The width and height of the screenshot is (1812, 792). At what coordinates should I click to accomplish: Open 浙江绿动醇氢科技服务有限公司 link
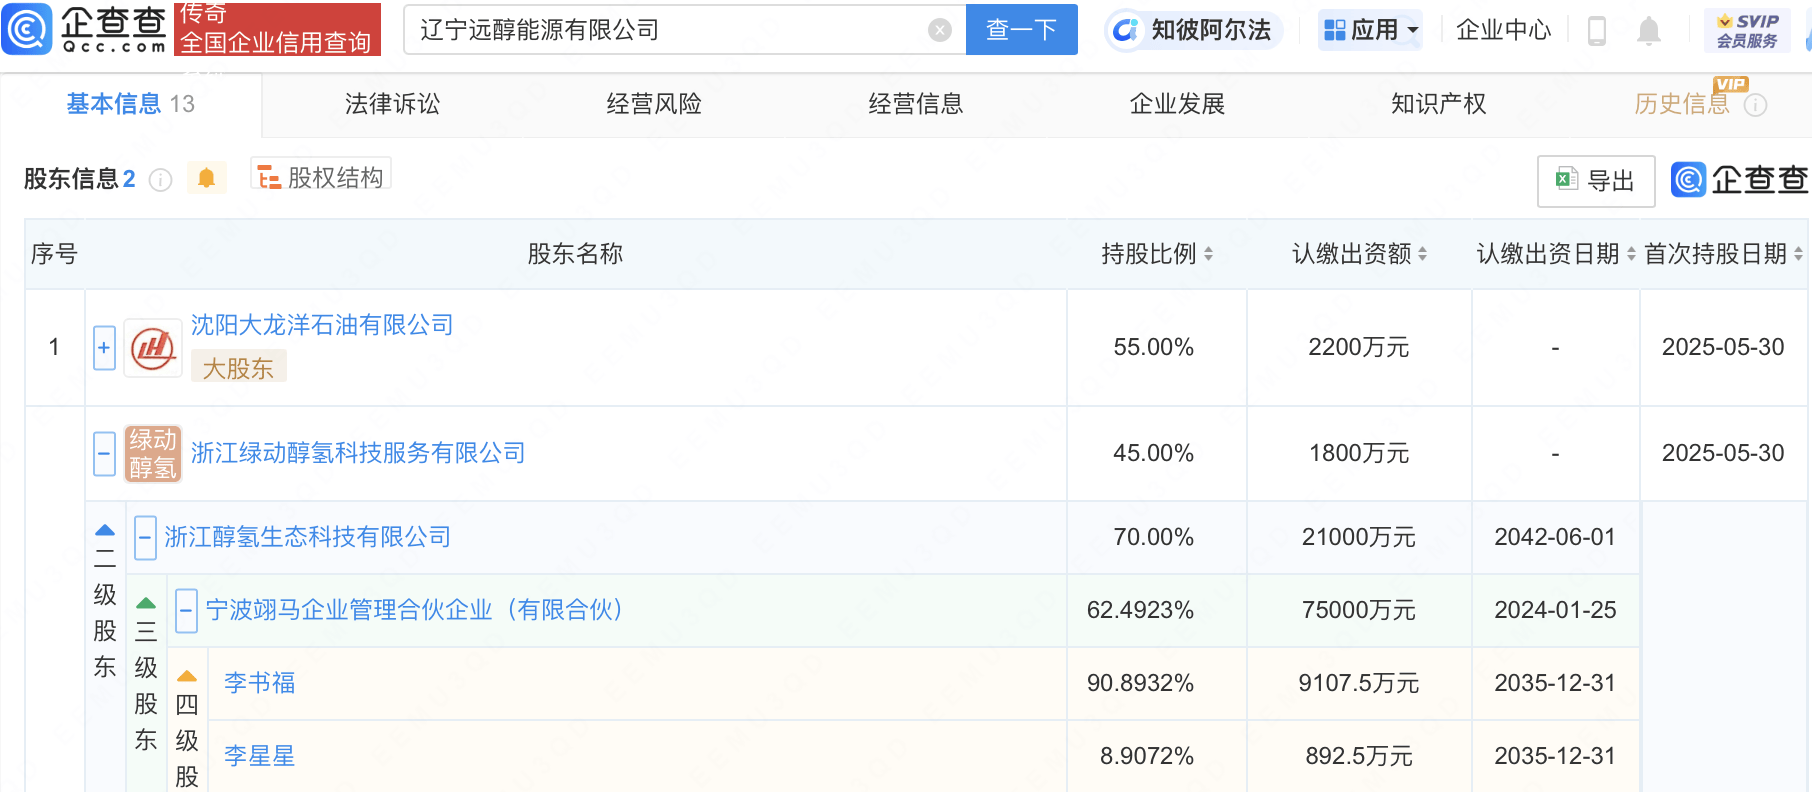(x=358, y=453)
